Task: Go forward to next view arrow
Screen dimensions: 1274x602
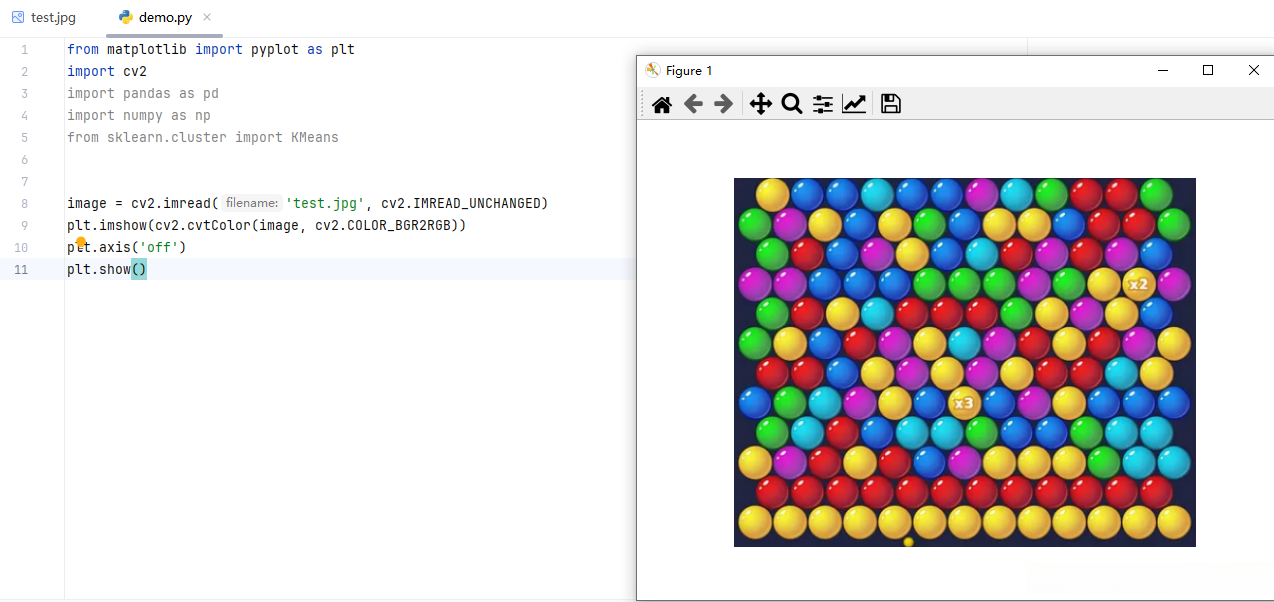Action: coord(724,104)
